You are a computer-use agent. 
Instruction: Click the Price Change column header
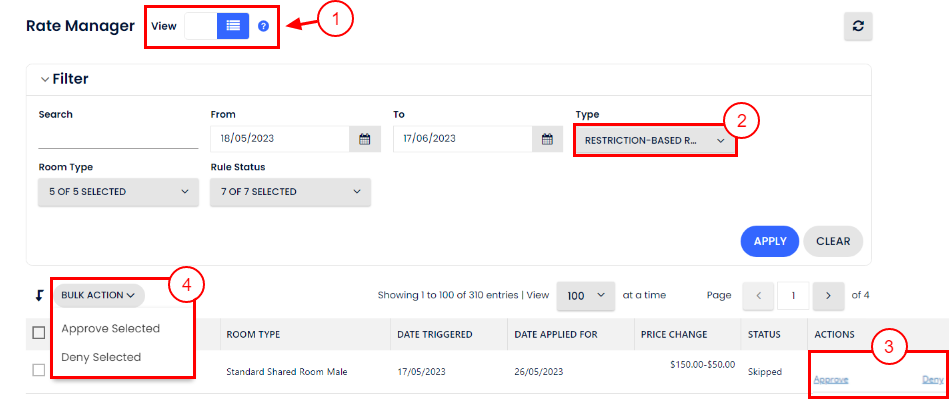(674, 335)
